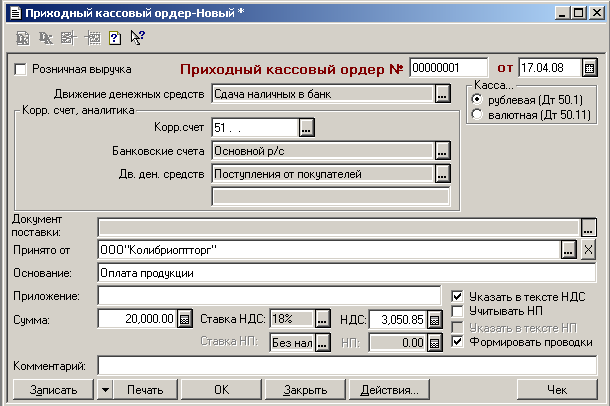
Task: Open selection for Движение денежных средств
Action: click(x=442, y=94)
